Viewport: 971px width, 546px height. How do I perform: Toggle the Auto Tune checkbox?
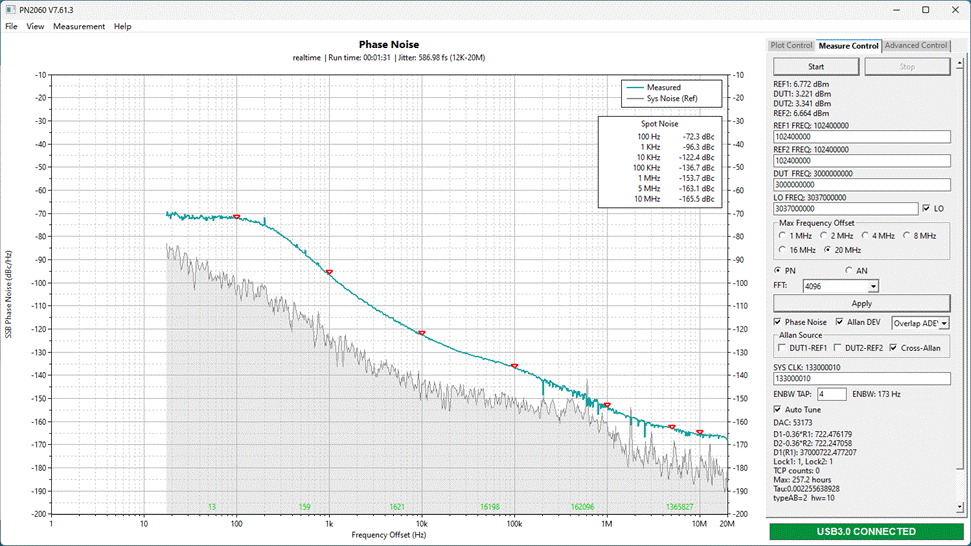tap(778, 410)
